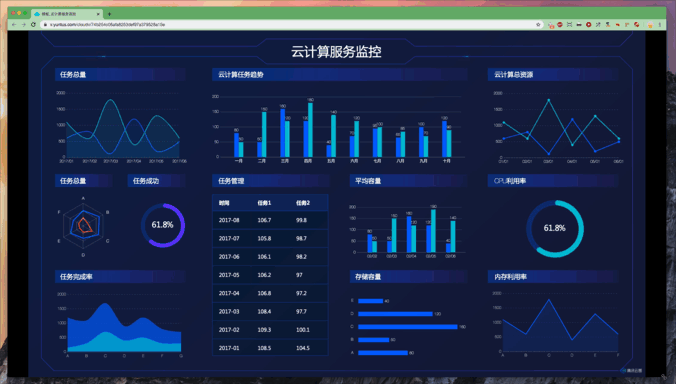The width and height of the screenshot is (676, 384).
Task: Open a new tab with the plus icon
Action: pos(110,14)
